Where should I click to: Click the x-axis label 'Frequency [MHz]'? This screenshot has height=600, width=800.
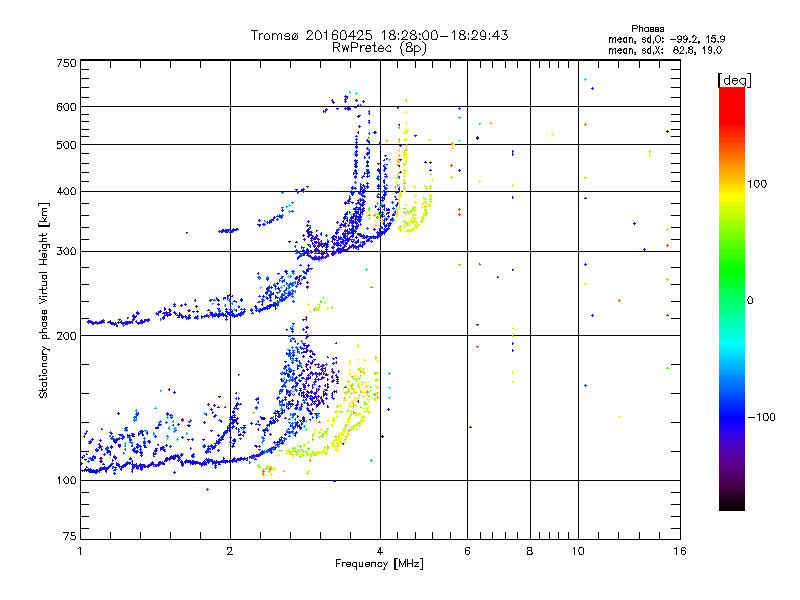point(379,564)
